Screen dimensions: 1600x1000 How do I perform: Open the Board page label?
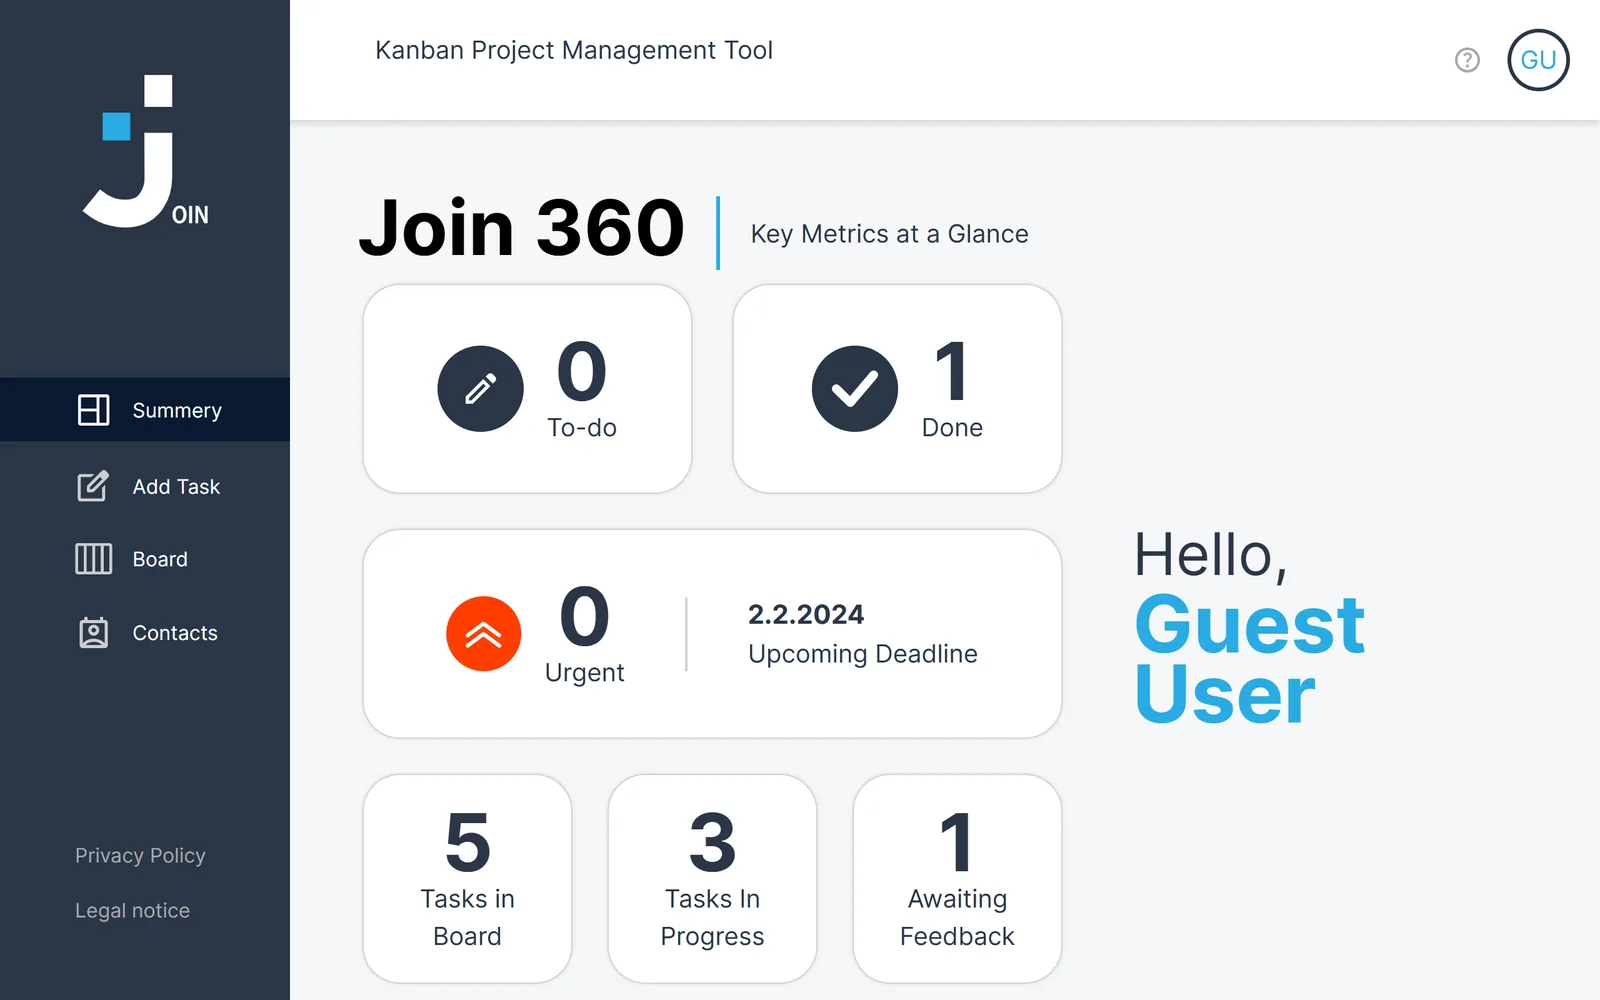[x=160, y=560]
